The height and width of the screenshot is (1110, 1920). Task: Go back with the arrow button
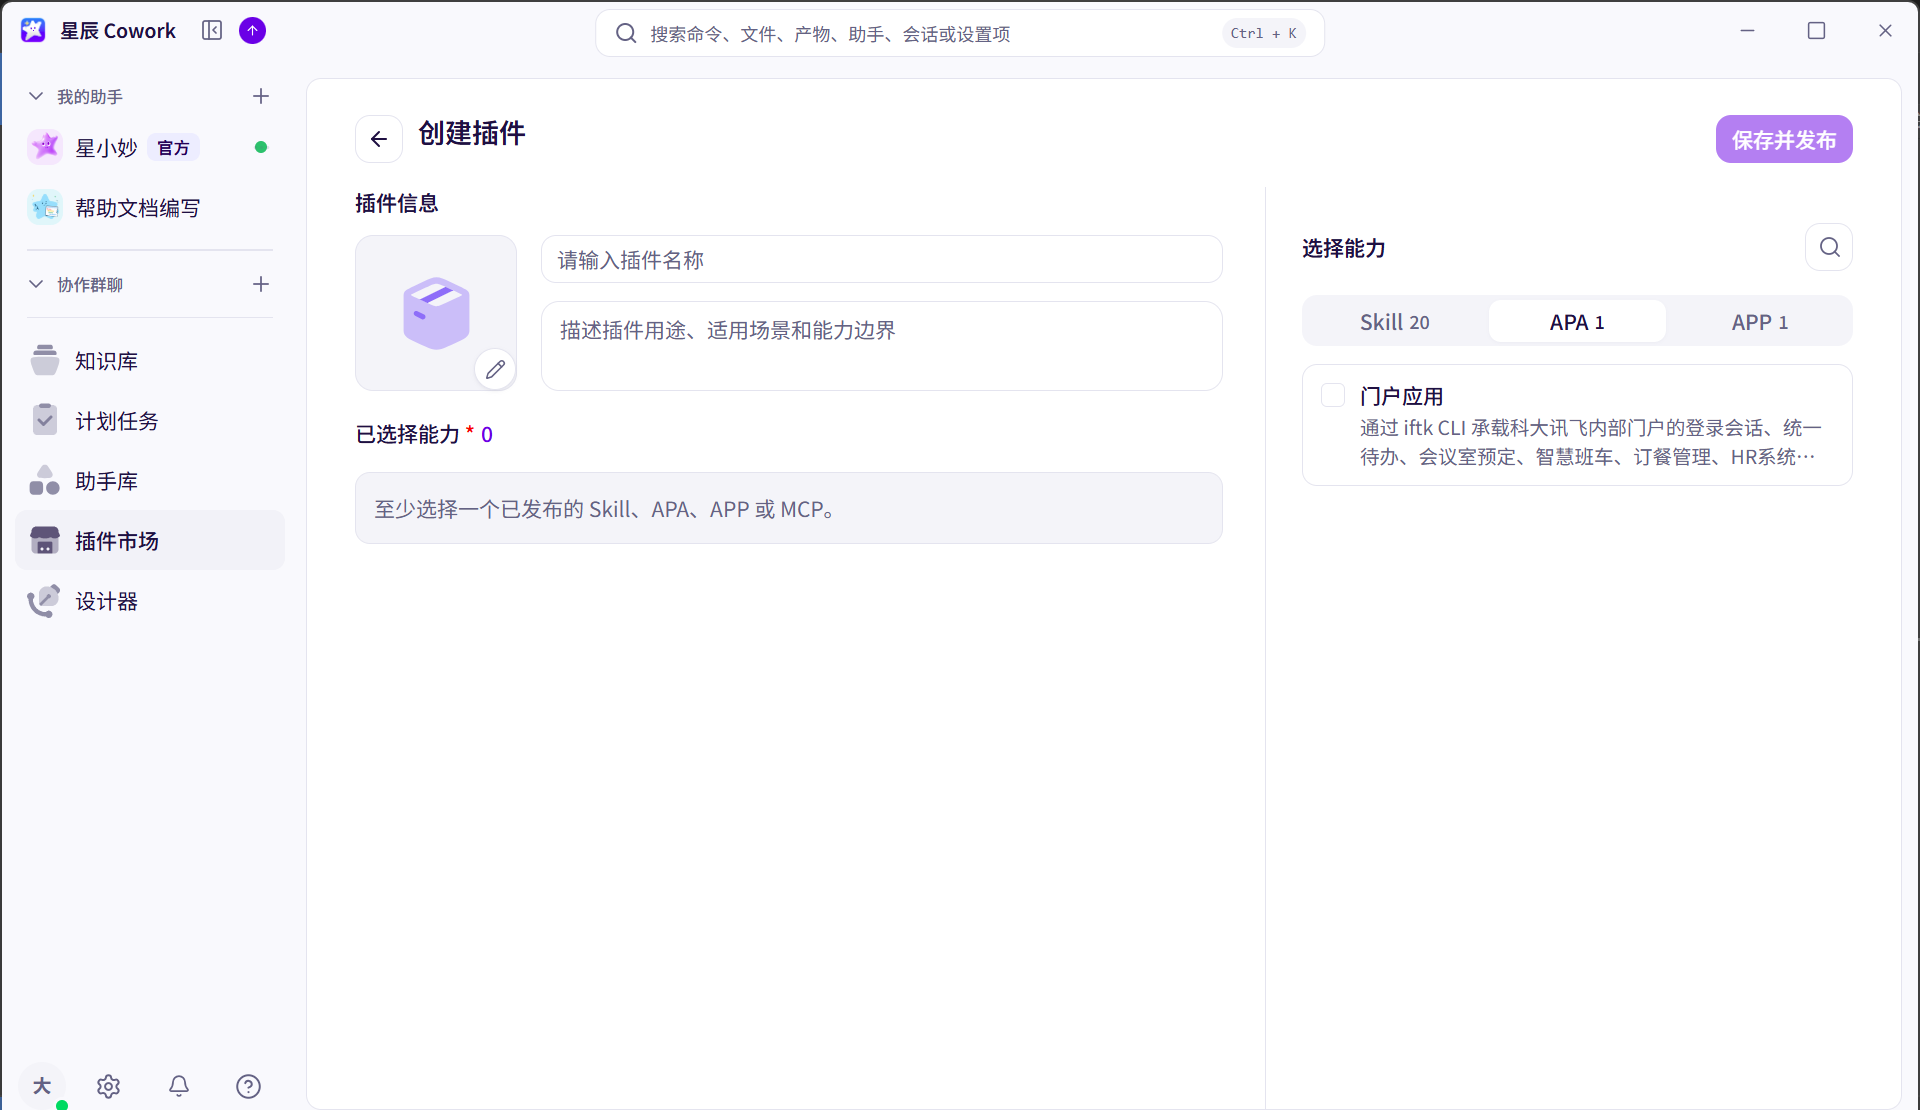(x=379, y=139)
